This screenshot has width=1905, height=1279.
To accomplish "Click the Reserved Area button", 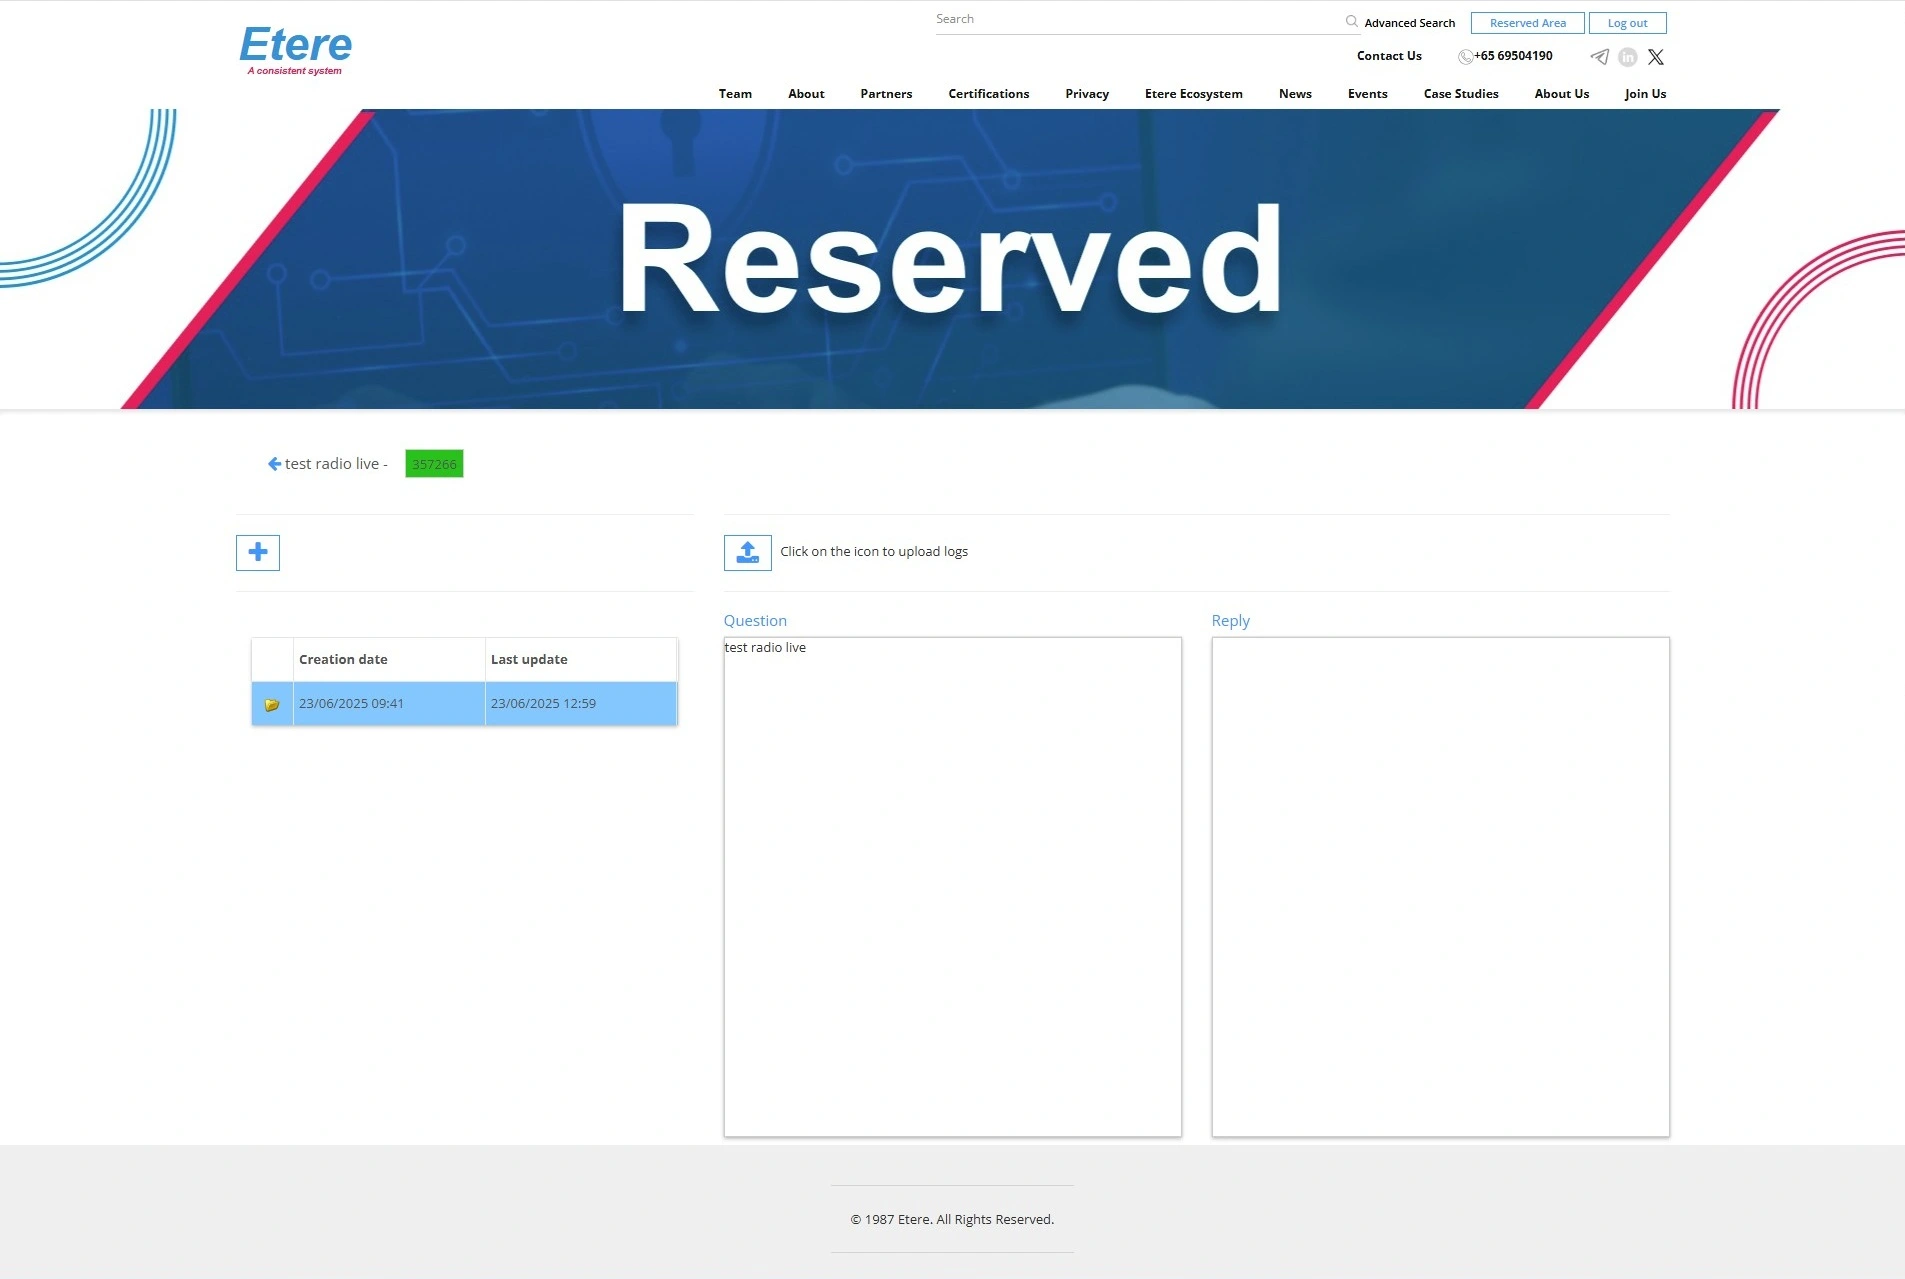I will point(1527,23).
